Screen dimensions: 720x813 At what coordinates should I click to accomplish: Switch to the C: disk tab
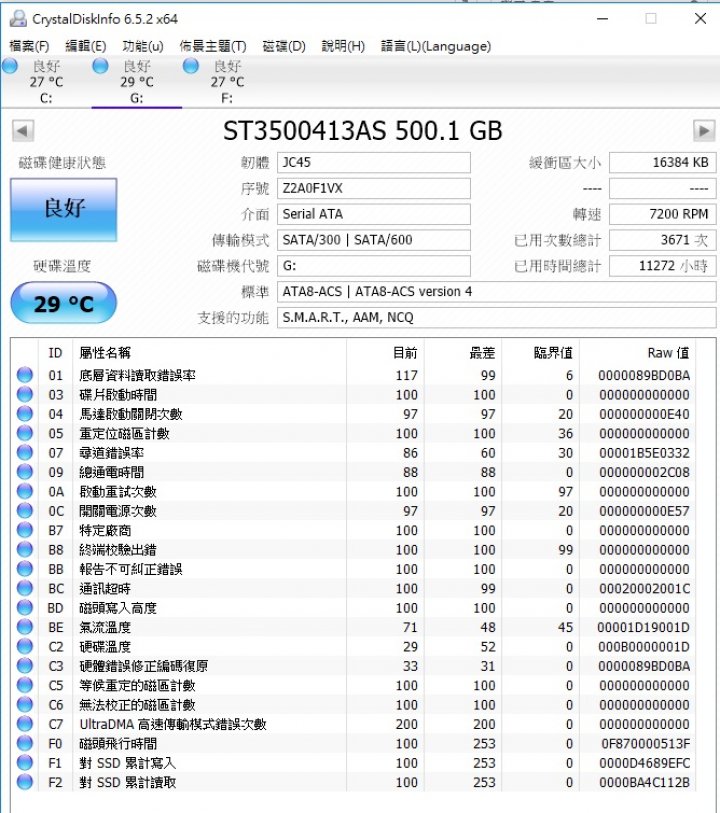(x=46, y=82)
